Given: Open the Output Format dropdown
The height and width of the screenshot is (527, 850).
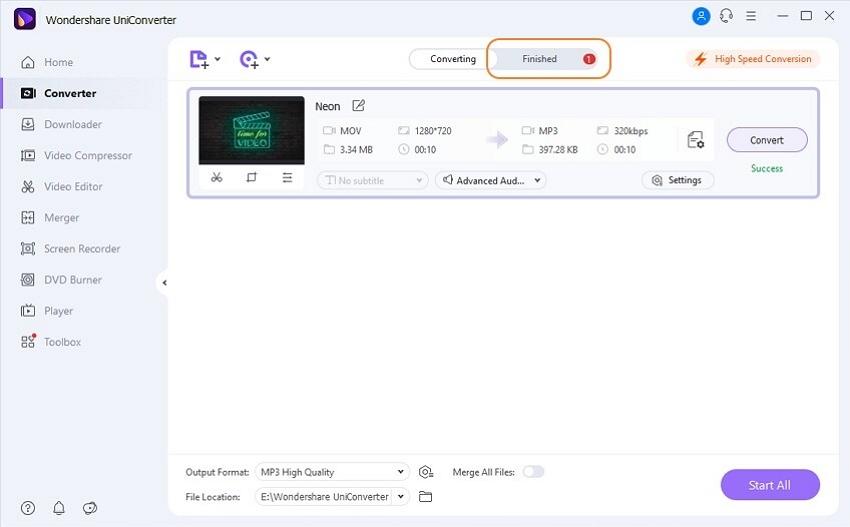Looking at the screenshot, I should point(332,472).
